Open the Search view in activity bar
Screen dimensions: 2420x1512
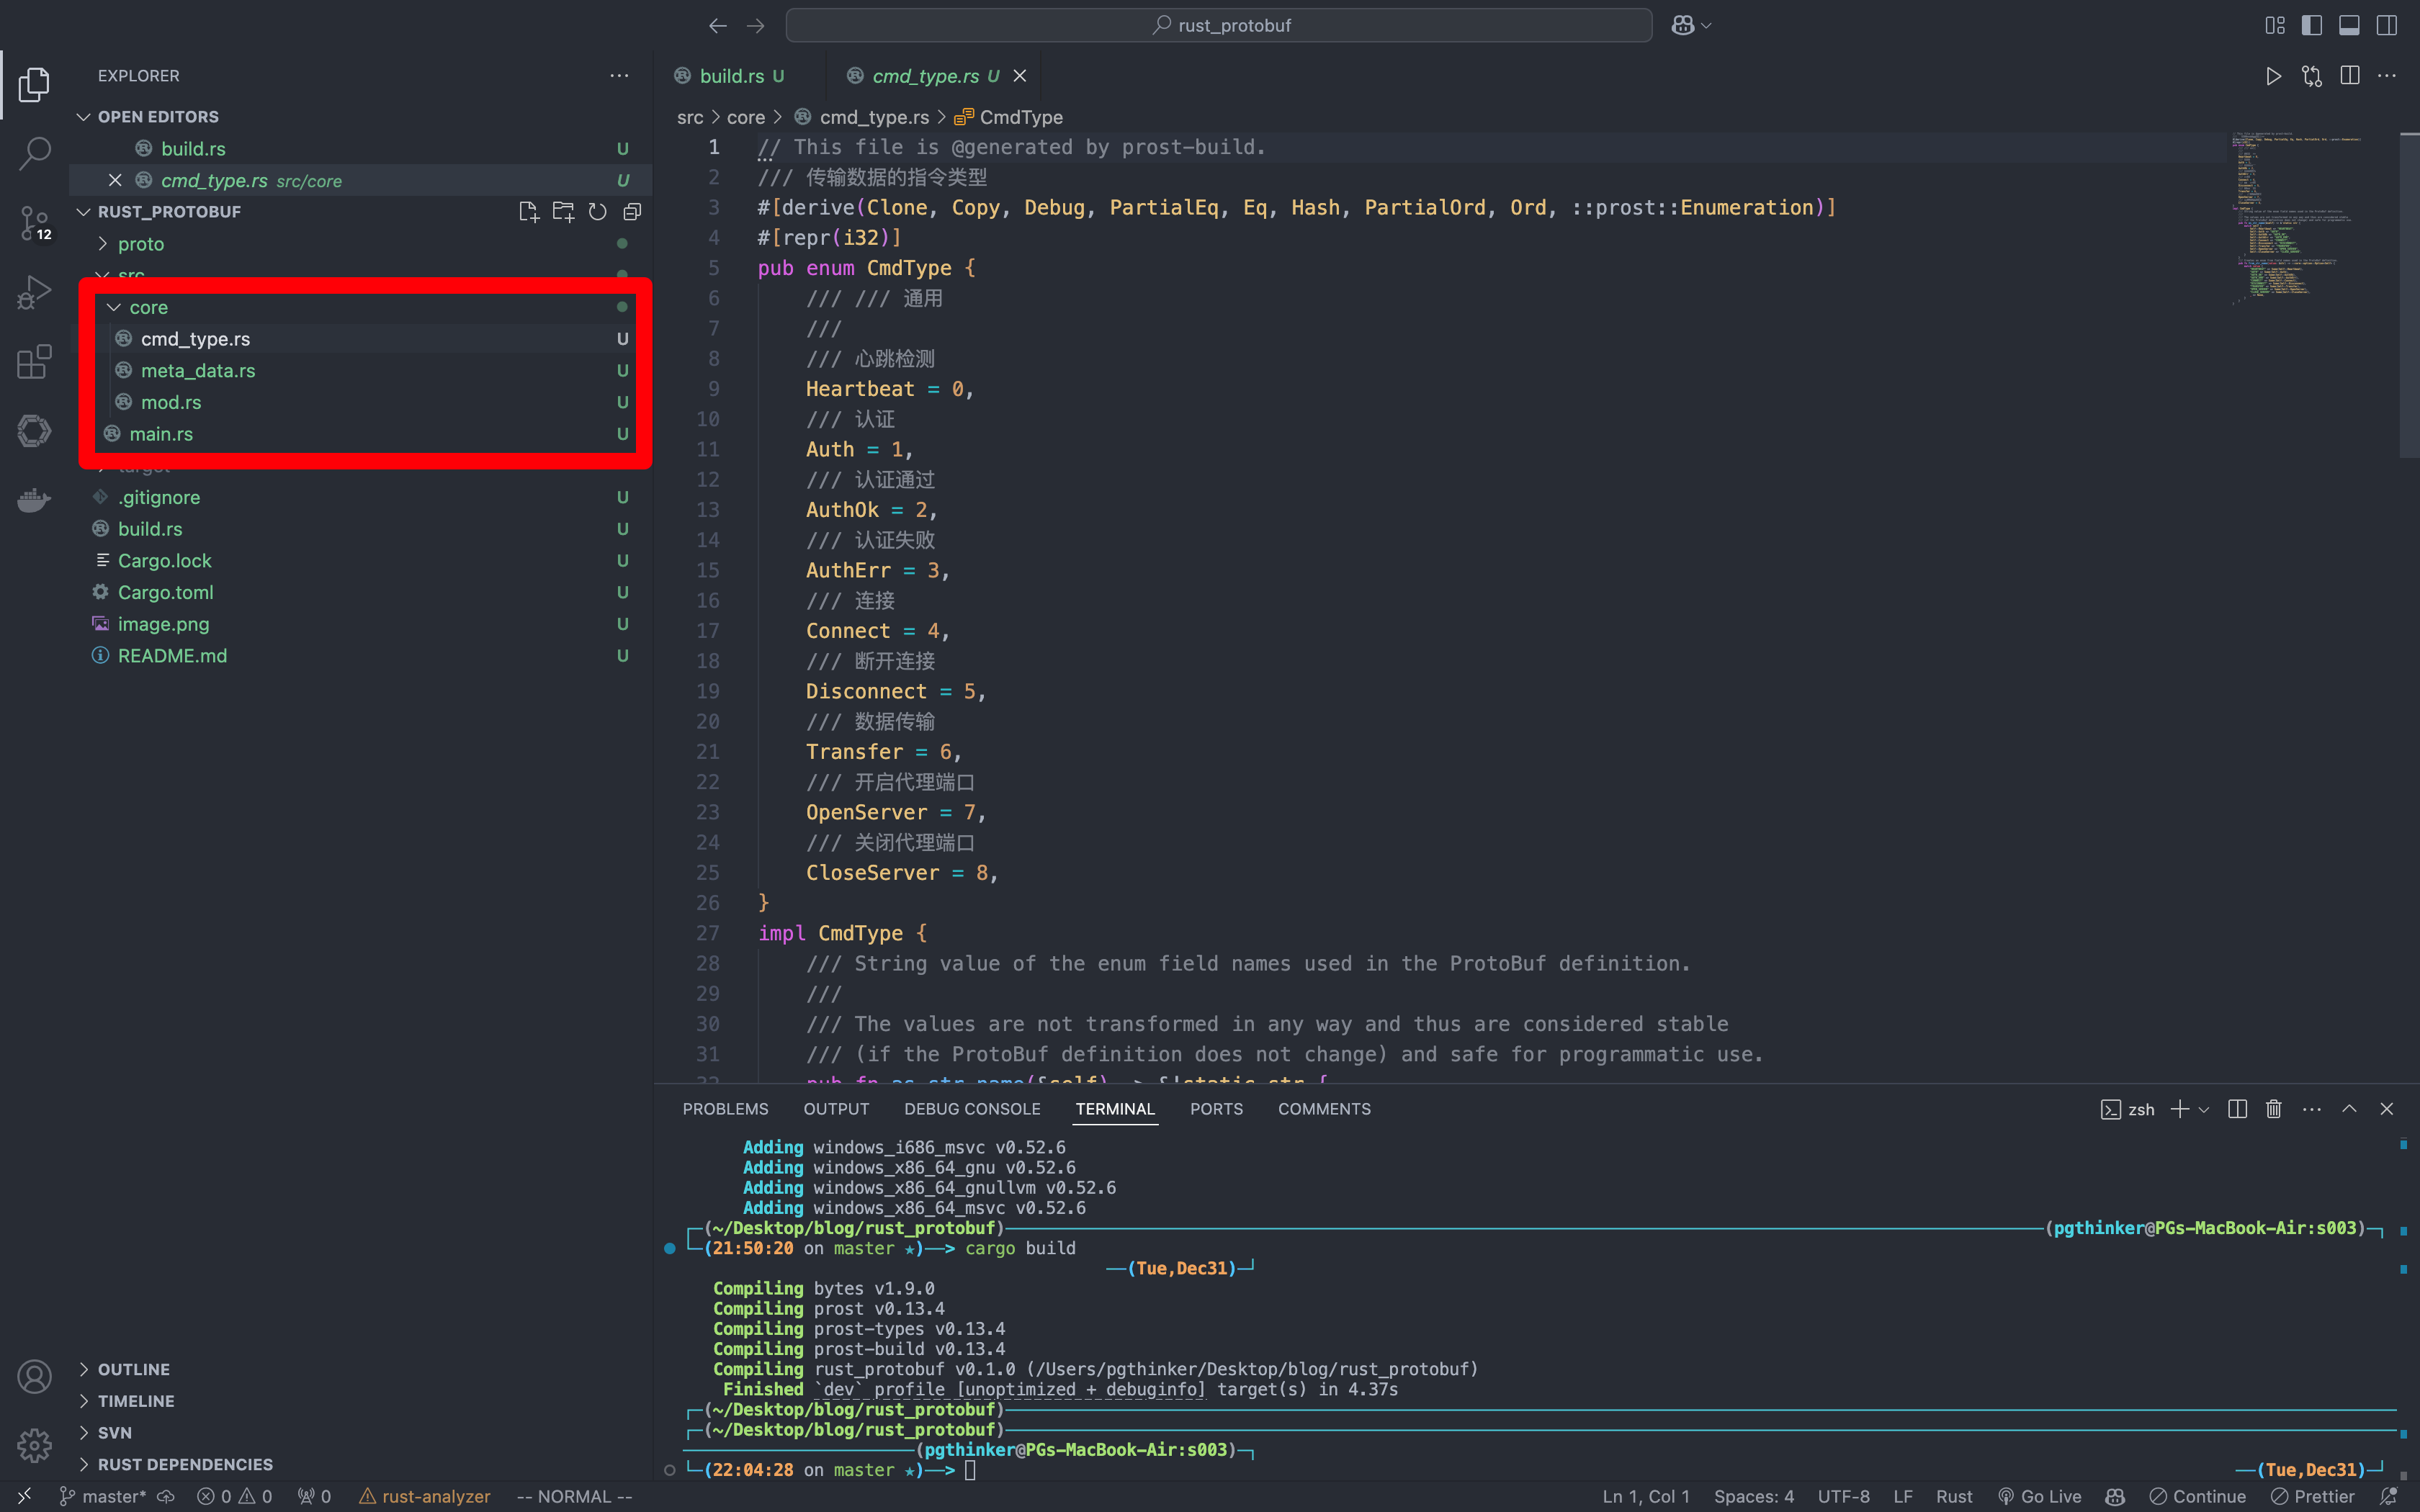tap(34, 154)
